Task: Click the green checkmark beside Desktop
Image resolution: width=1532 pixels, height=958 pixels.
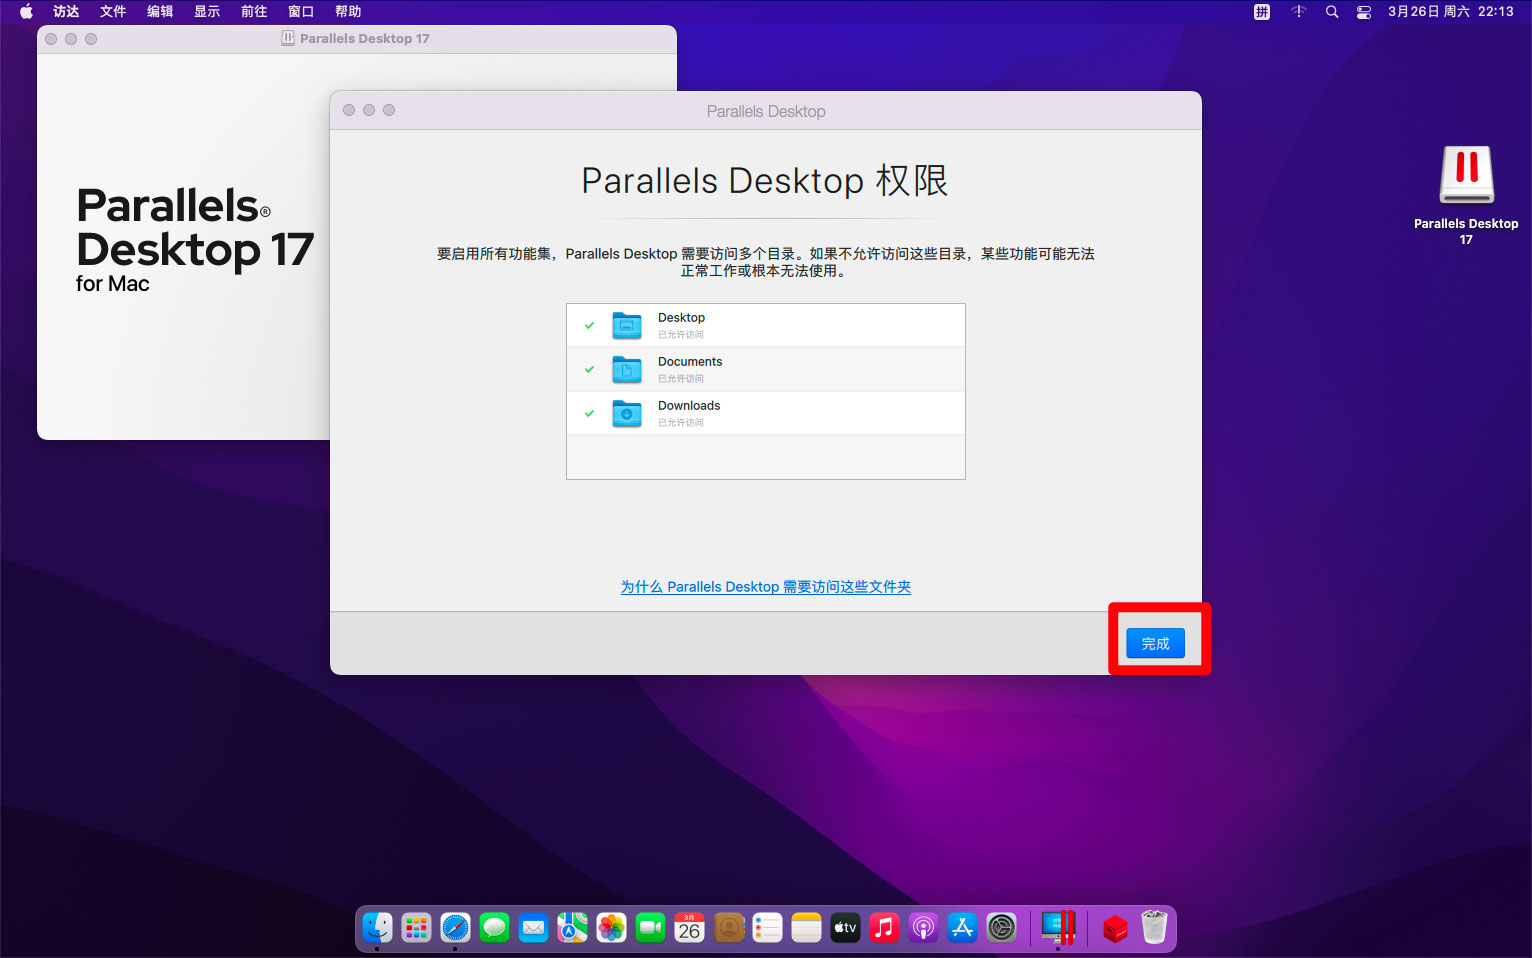Action: pyautogui.click(x=590, y=325)
